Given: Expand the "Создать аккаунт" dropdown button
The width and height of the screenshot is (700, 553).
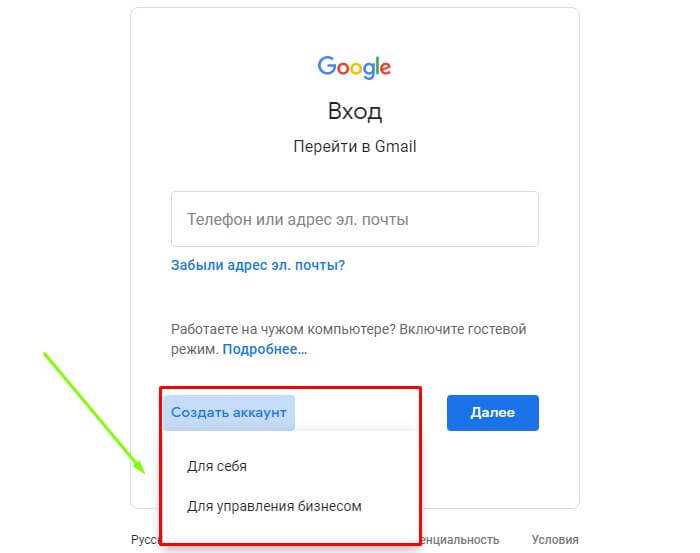Looking at the screenshot, I should pos(229,412).
